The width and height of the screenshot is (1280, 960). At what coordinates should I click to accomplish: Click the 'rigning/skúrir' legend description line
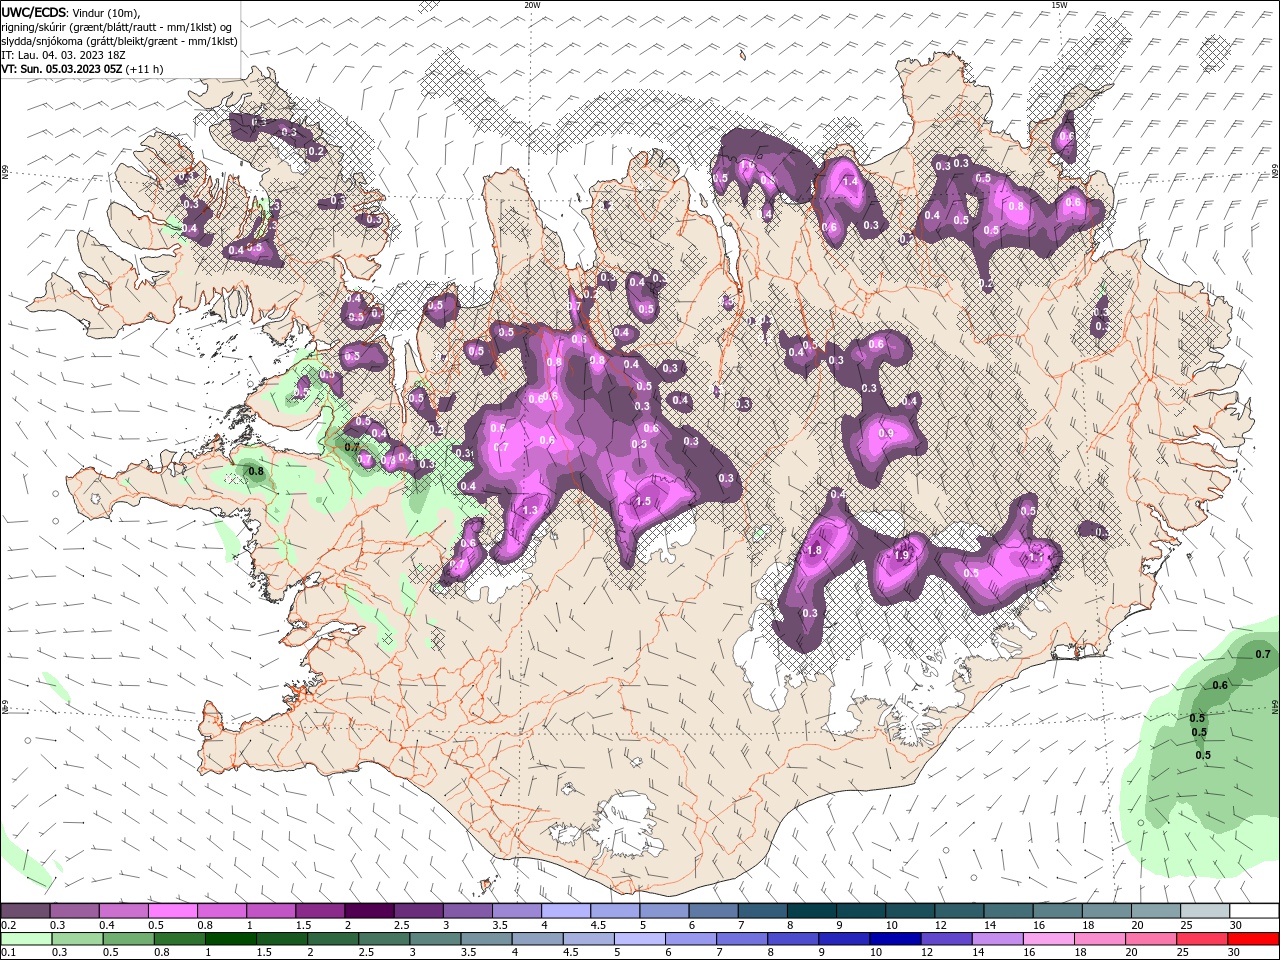116,27
